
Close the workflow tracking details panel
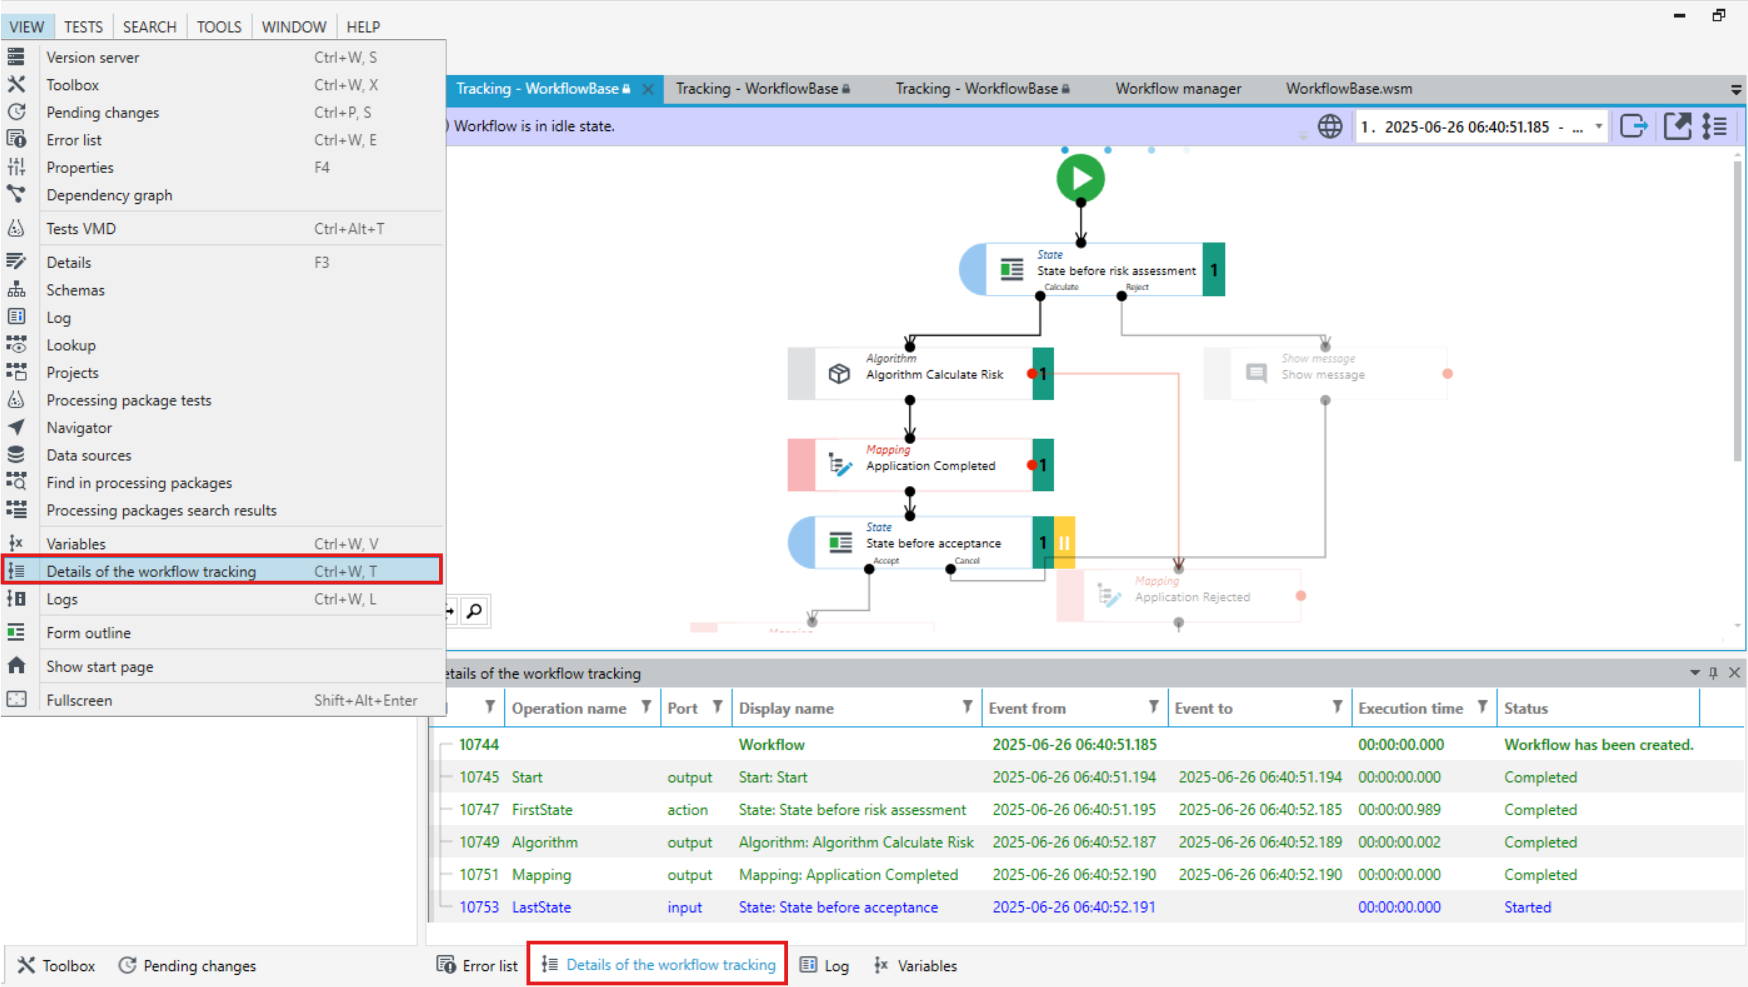click(x=1735, y=673)
